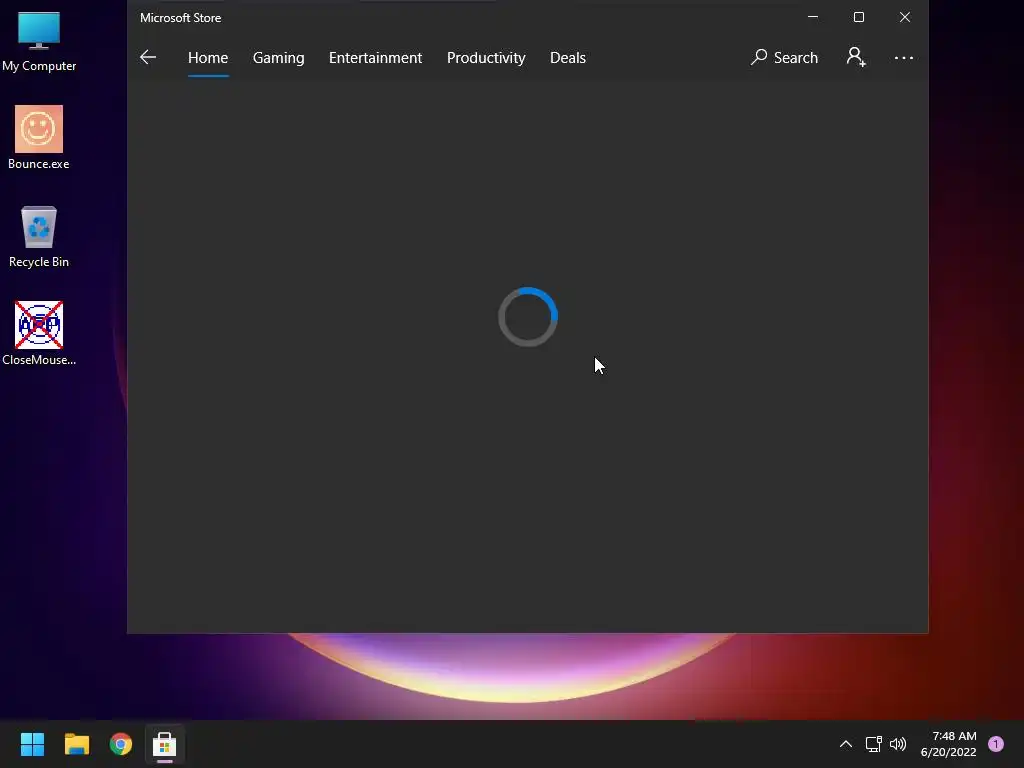This screenshot has height=768, width=1024.
Task: Open the three-dots See more menu
Action: click(904, 57)
